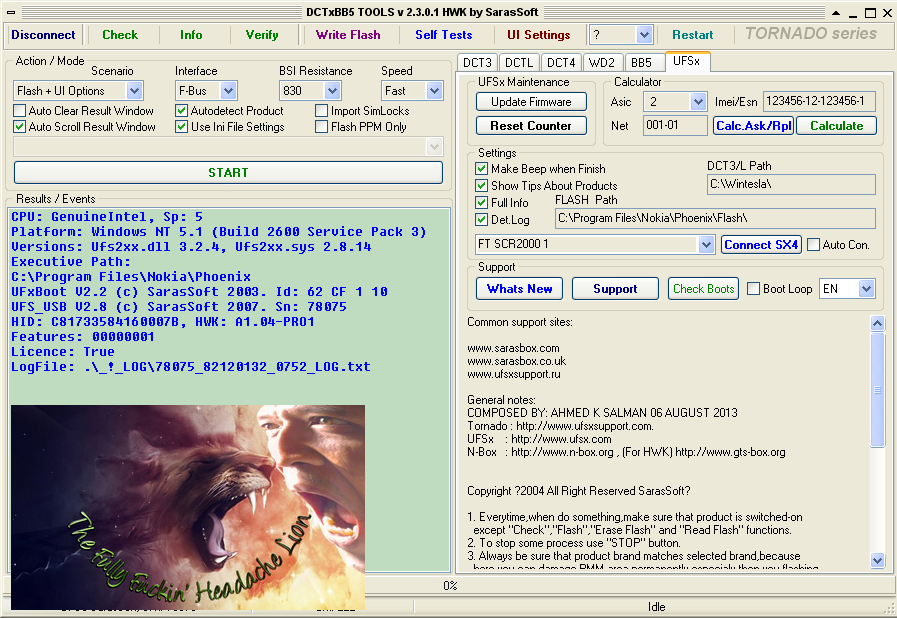
Task: Open the Asic dropdown
Action: pyautogui.click(x=697, y=102)
